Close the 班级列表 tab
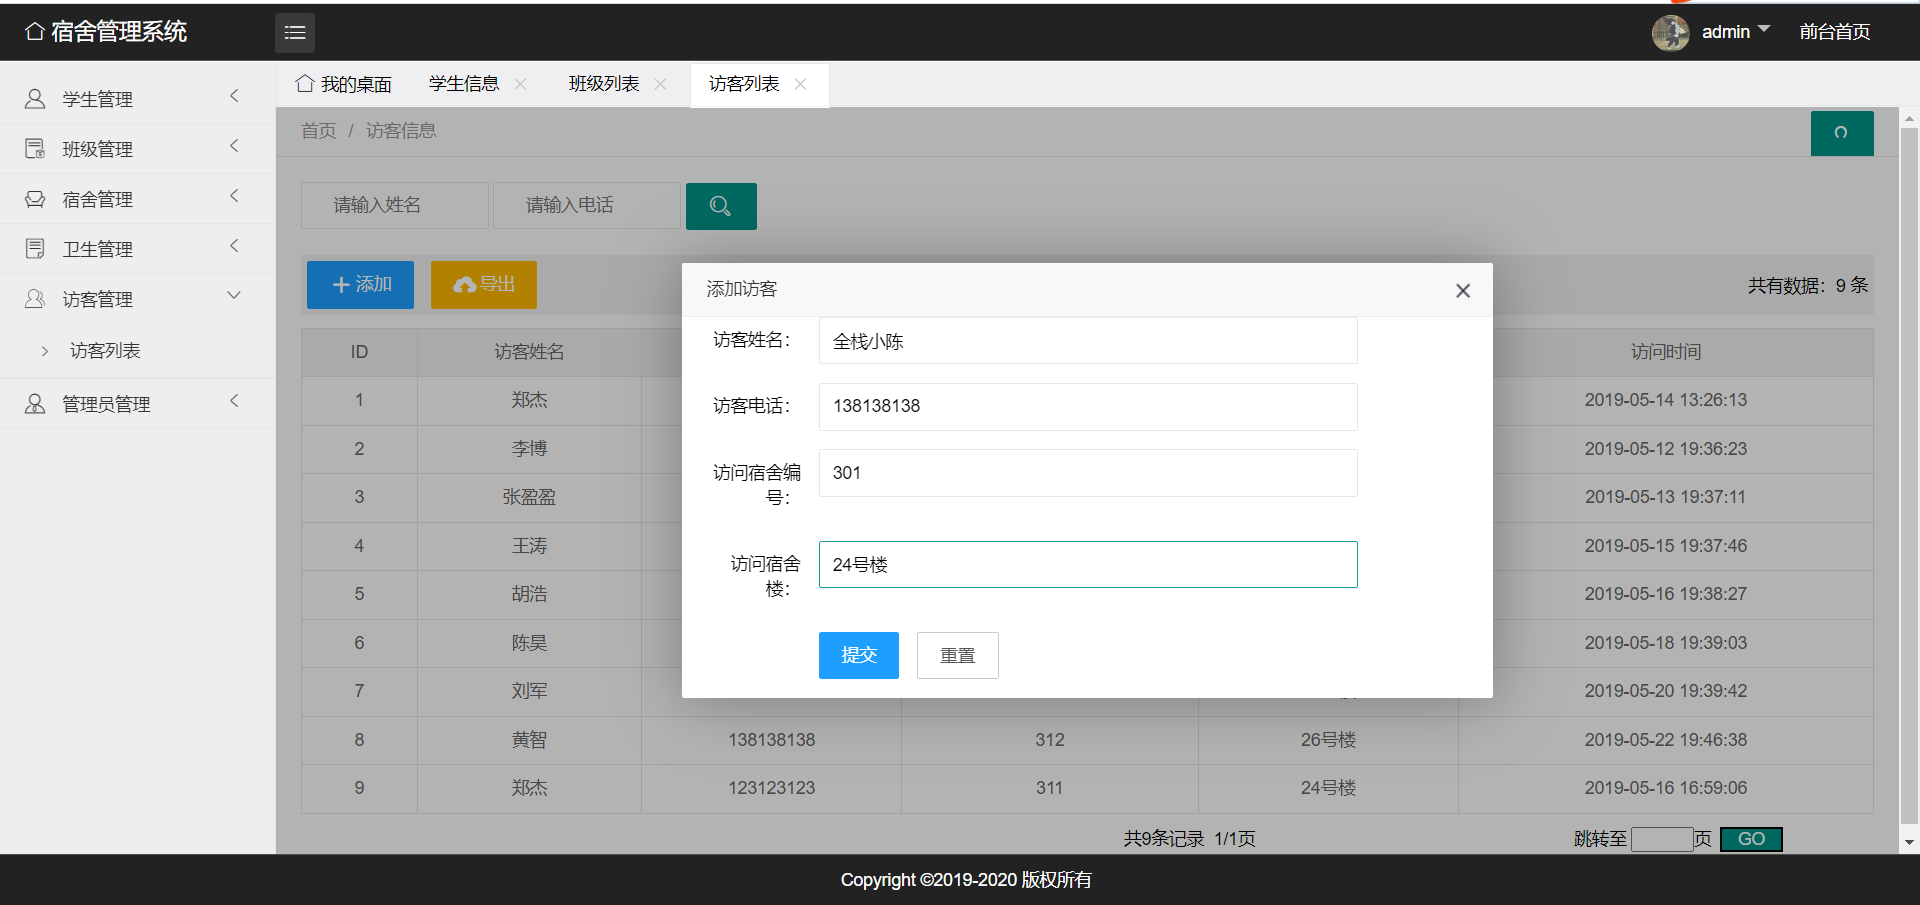1920x905 pixels. [x=660, y=84]
